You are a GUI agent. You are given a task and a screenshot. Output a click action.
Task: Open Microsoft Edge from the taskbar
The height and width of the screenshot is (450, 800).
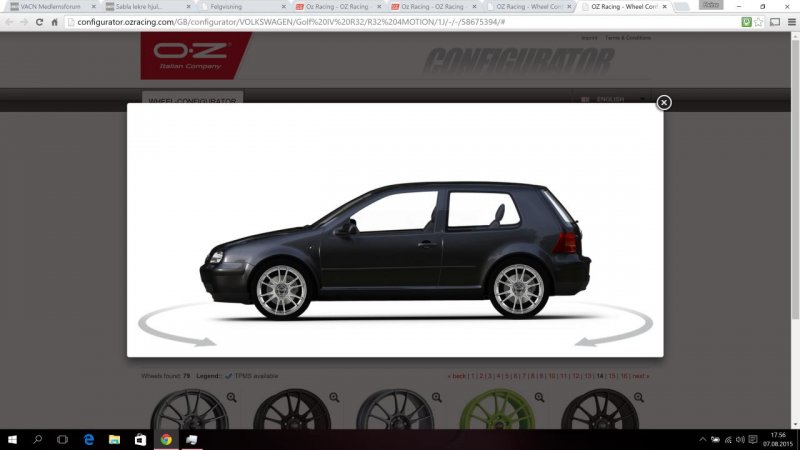89,439
